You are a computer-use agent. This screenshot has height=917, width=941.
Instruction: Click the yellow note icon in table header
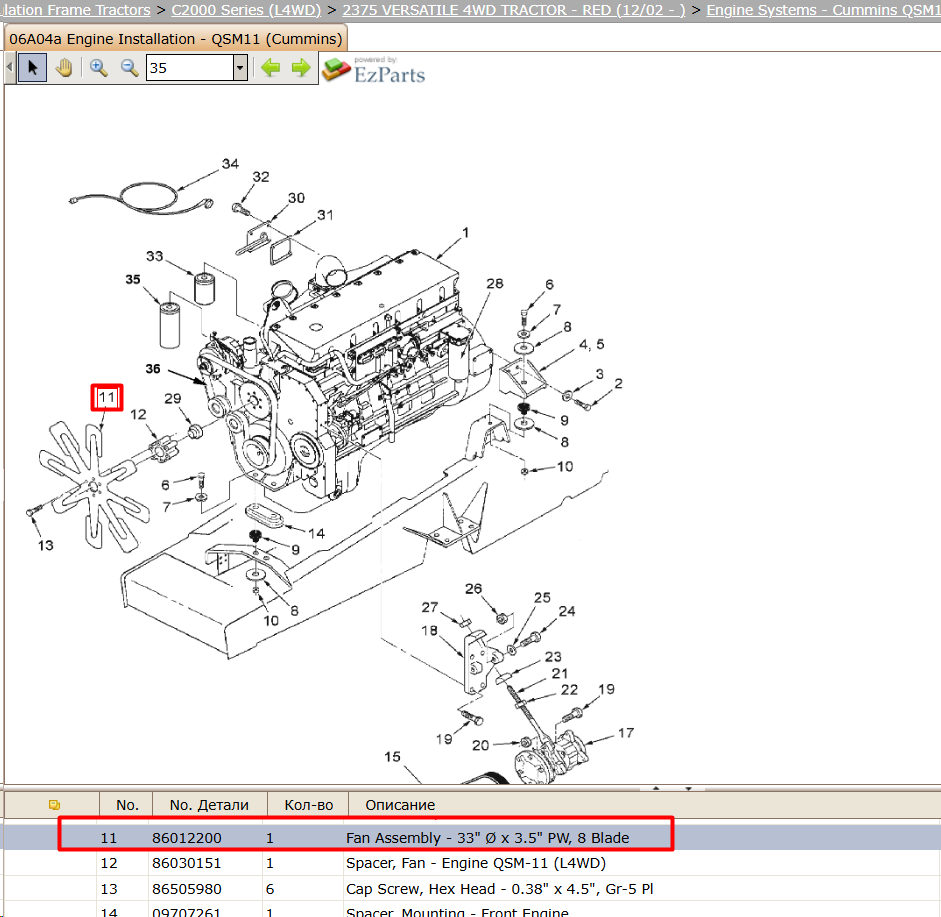[54, 805]
